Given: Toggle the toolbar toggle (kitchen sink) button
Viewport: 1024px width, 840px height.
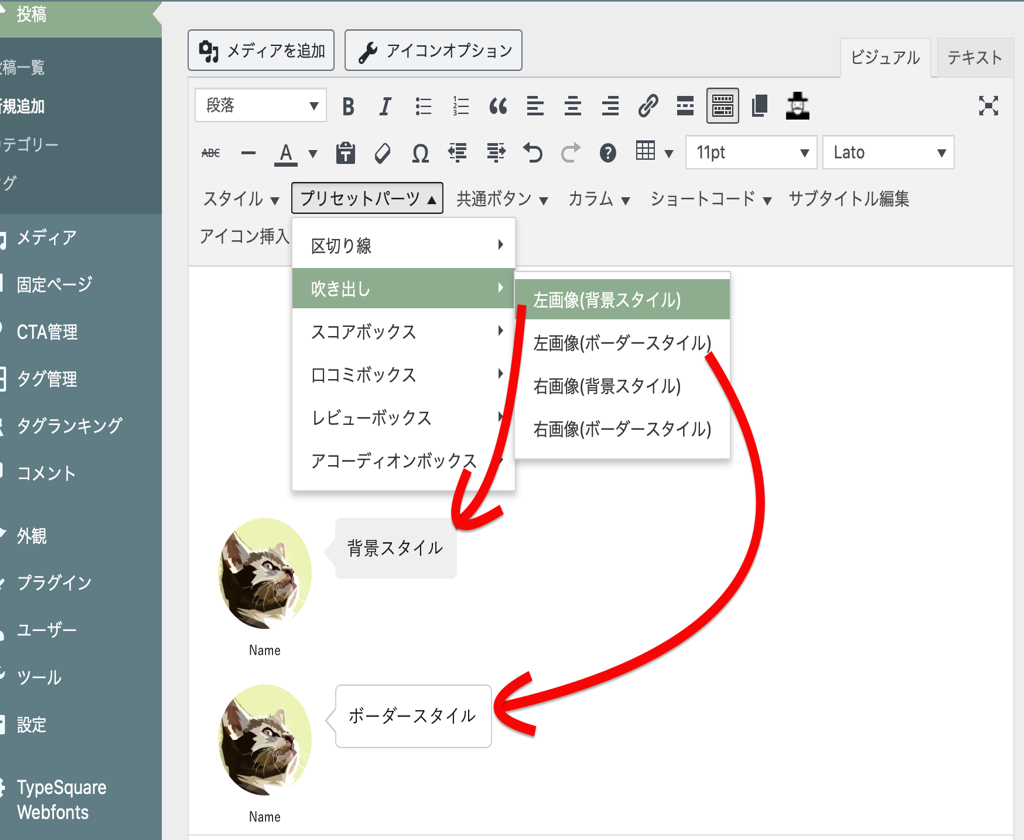Looking at the screenshot, I should 722,106.
